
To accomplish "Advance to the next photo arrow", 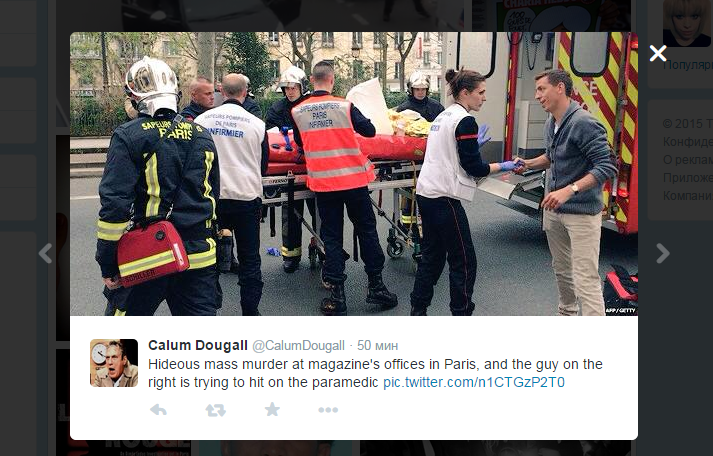I will 663,253.
